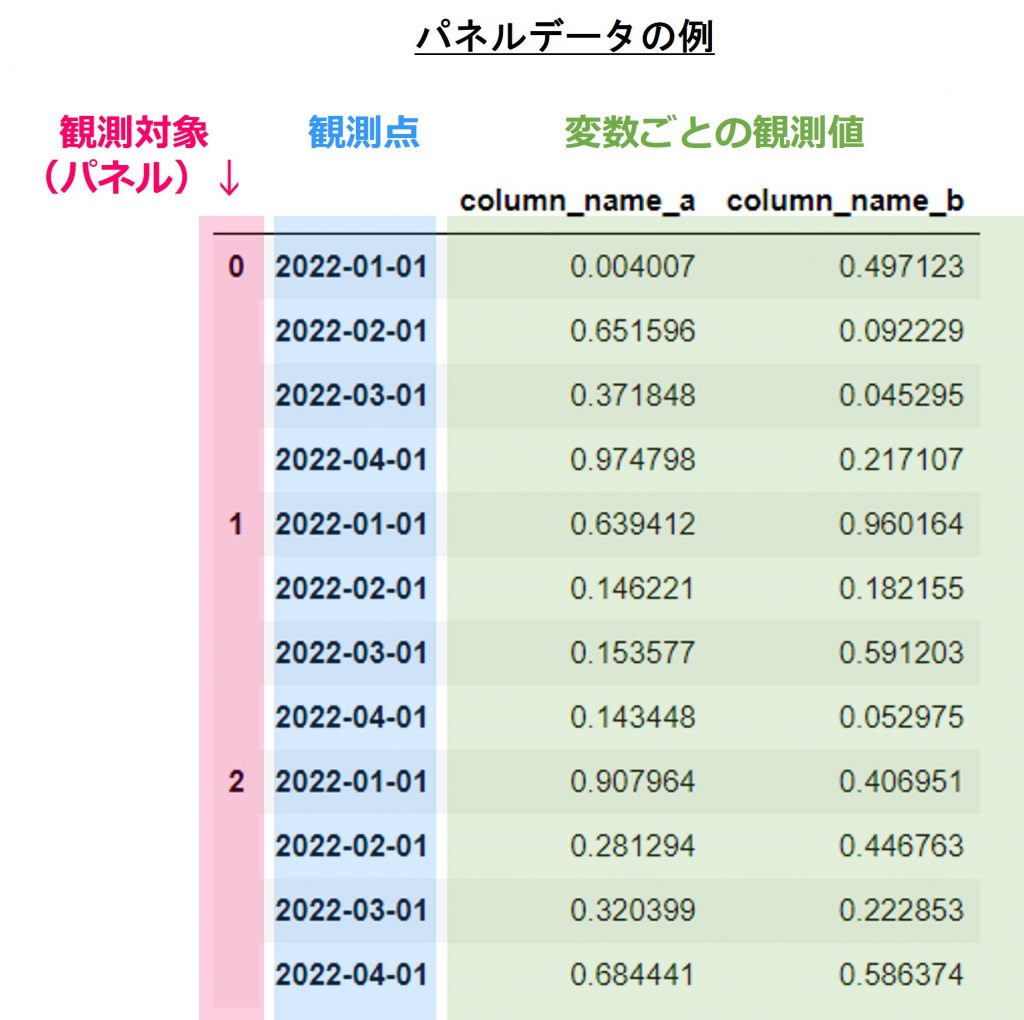Viewport: 1024px width, 1020px height.
Task: Click panel index 0
Action: click(236, 267)
